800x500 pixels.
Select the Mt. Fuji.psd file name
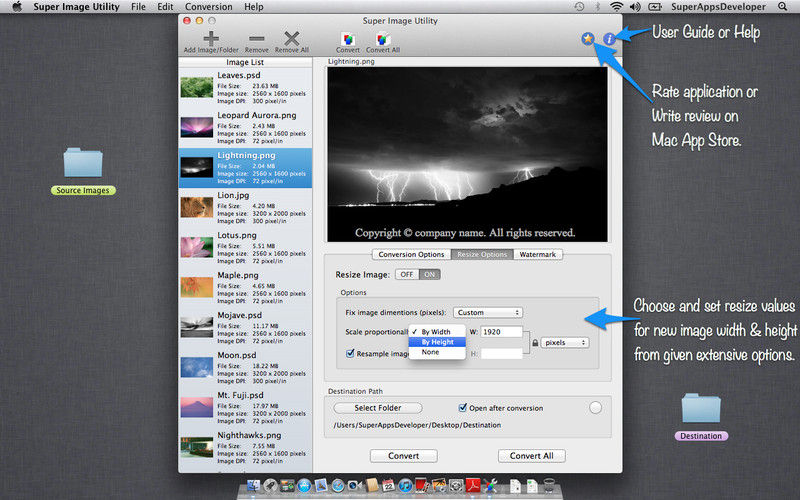coord(240,395)
